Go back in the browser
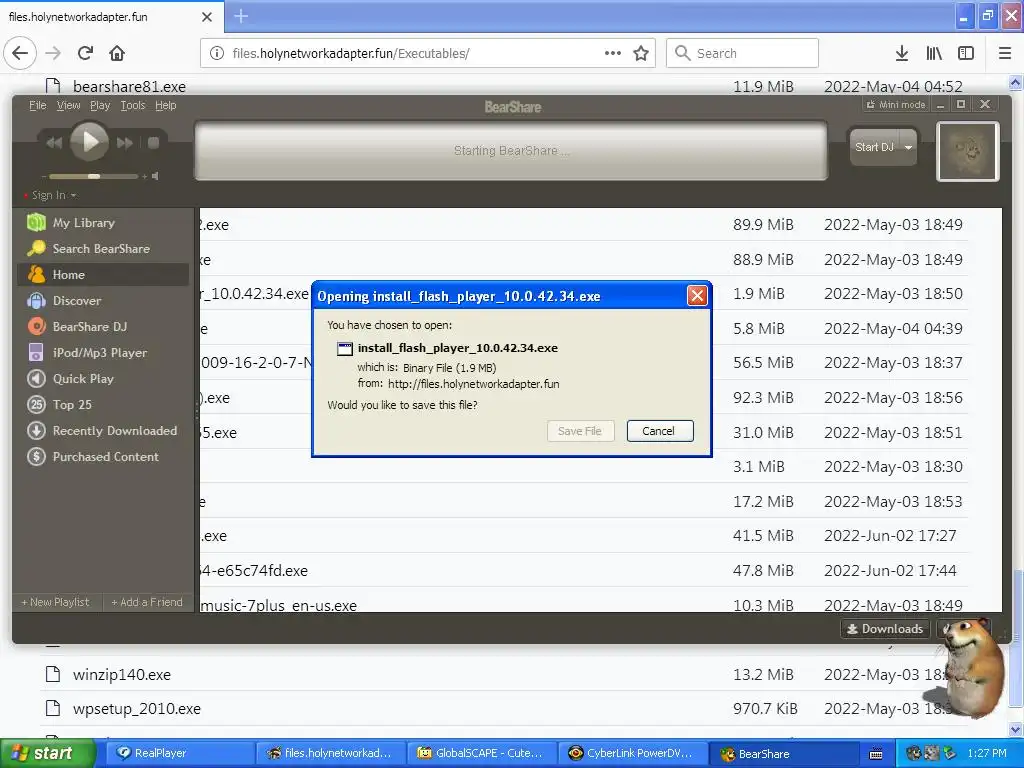Image resolution: width=1024 pixels, height=768 pixels. (x=20, y=53)
